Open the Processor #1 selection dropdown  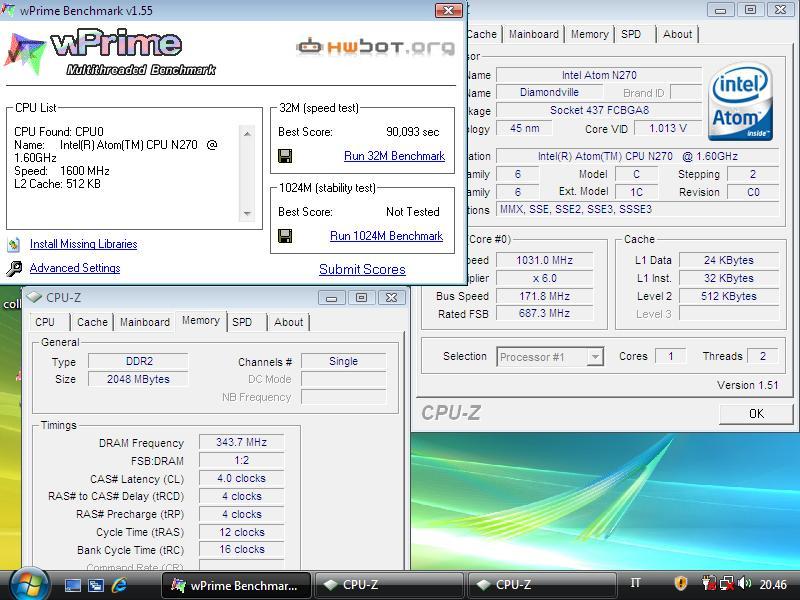[550, 357]
